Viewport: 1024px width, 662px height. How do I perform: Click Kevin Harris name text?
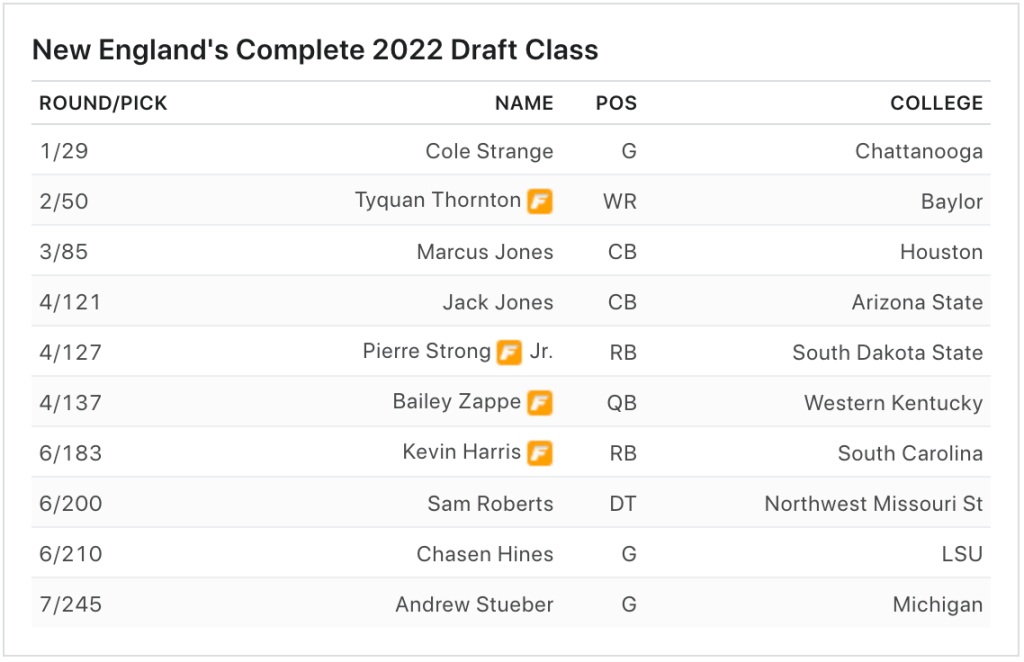click(x=461, y=452)
